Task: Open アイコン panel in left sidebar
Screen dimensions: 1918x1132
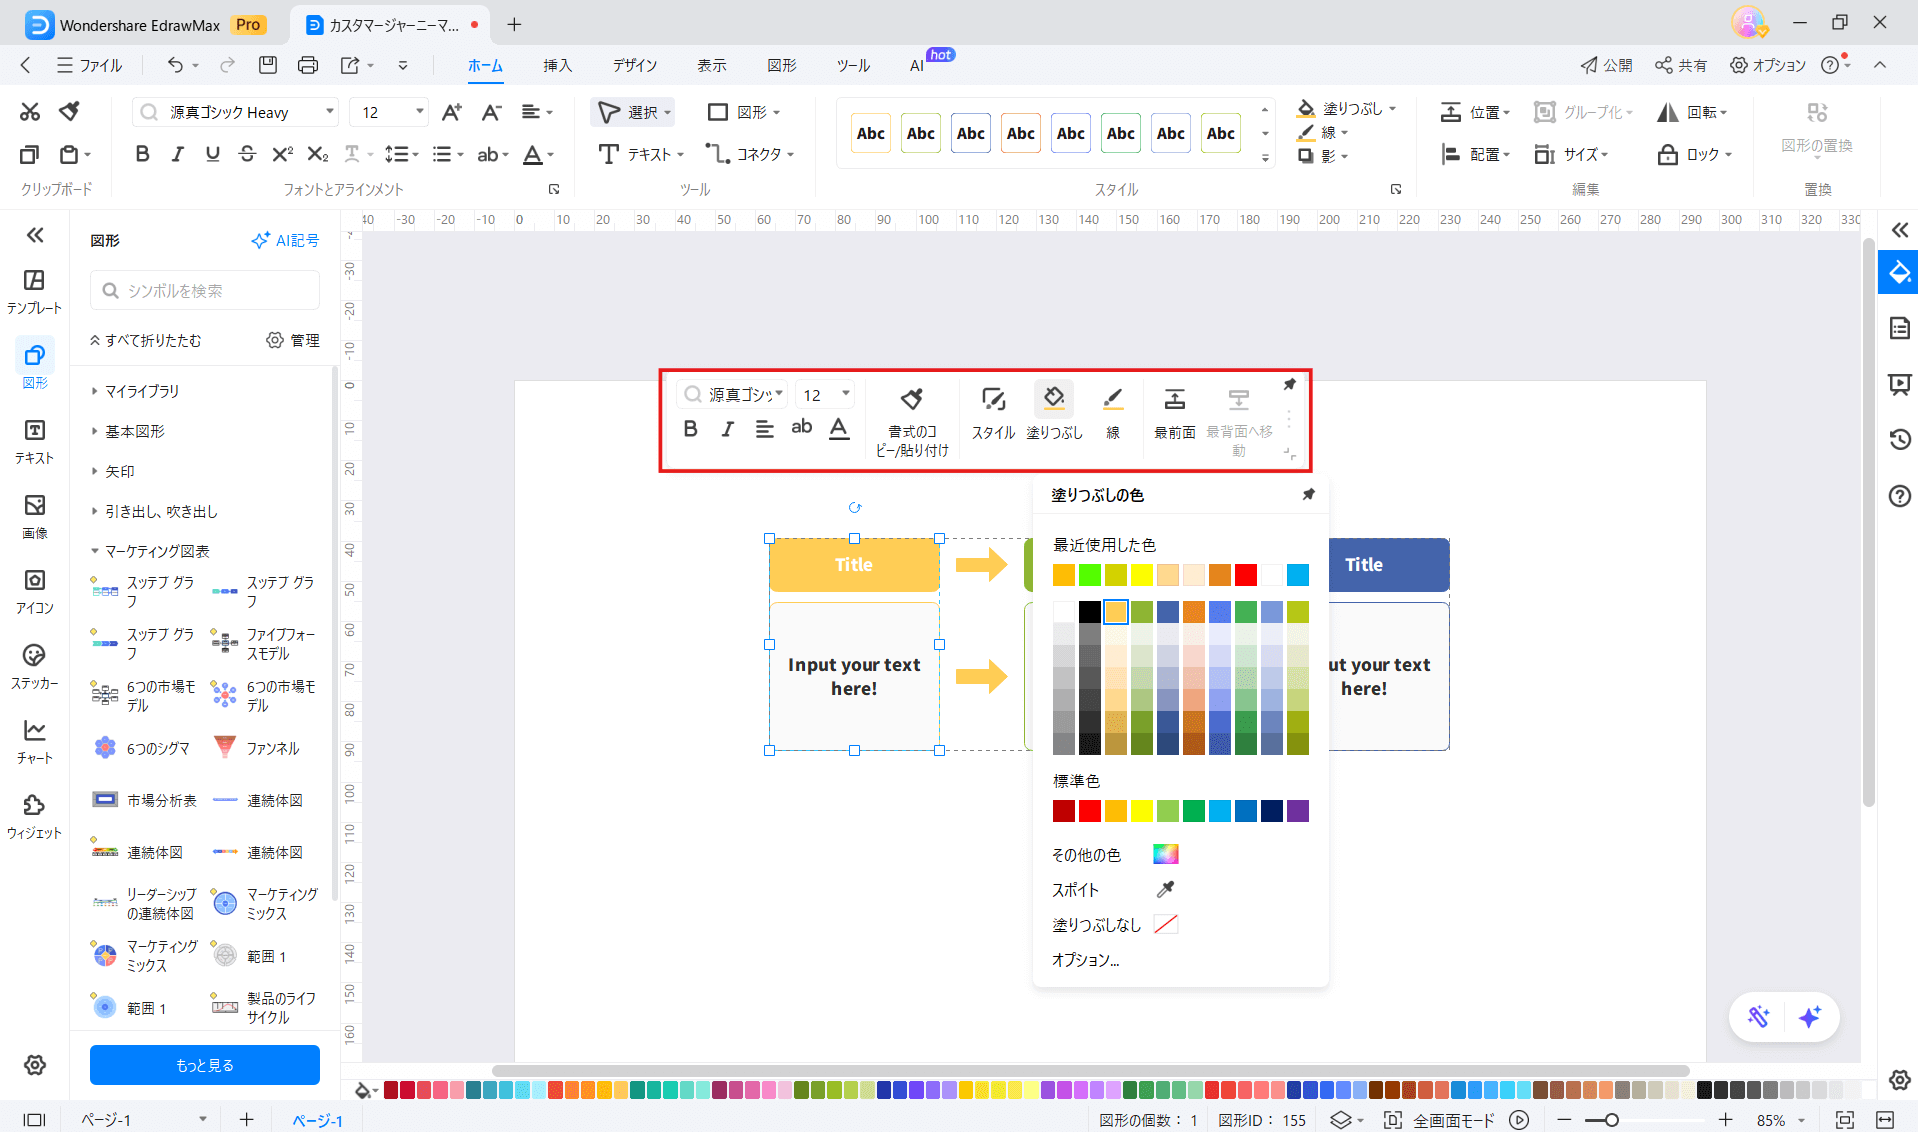Action: [x=34, y=591]
